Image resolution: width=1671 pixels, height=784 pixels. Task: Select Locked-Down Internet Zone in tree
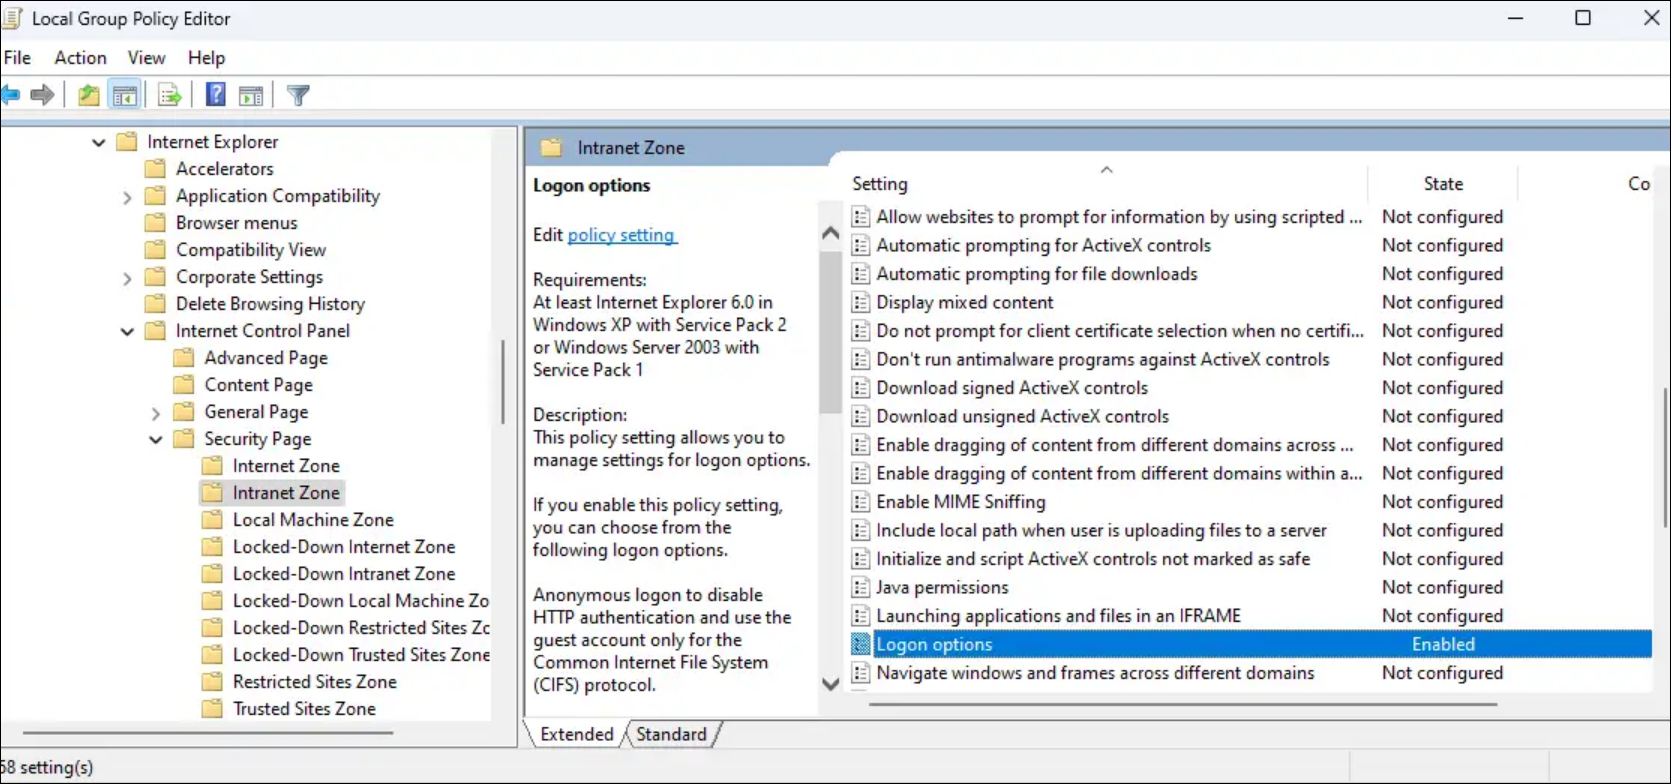pos(344,547)
